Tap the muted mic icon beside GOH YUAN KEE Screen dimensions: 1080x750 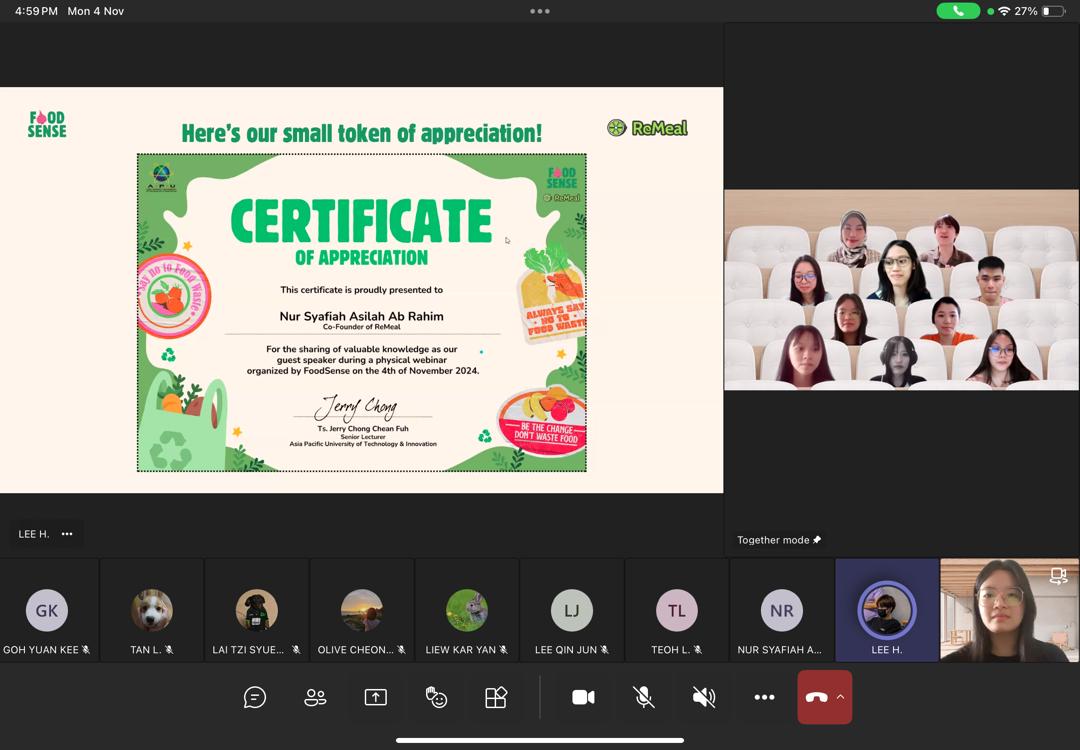[x=86, y=649]
